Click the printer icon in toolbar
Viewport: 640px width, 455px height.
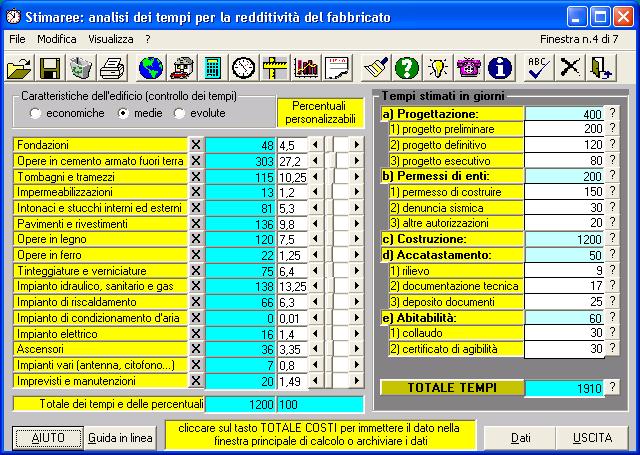(x=112, y=67)
